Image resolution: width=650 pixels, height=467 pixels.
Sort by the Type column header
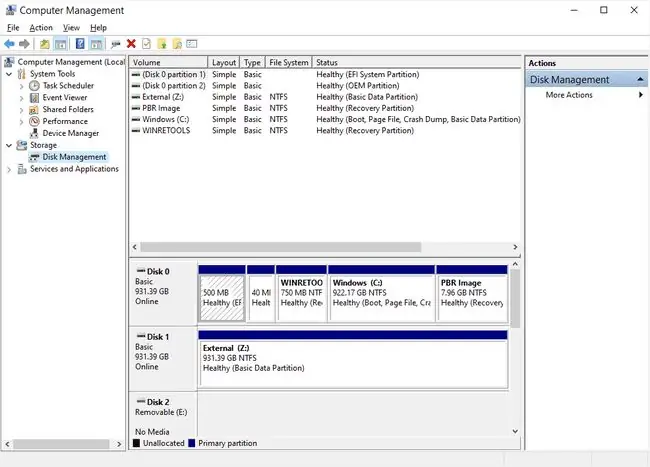coord(252,62)
